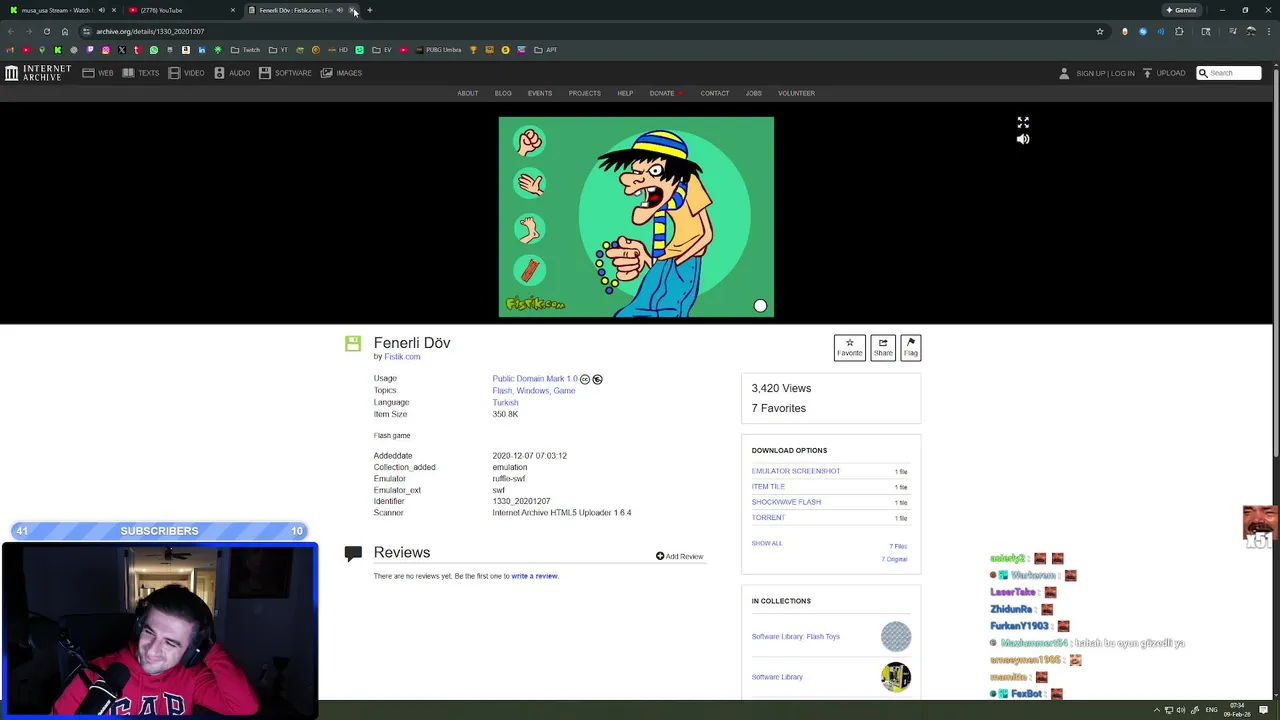Open the UPLOAD page

click(1164, 73)
